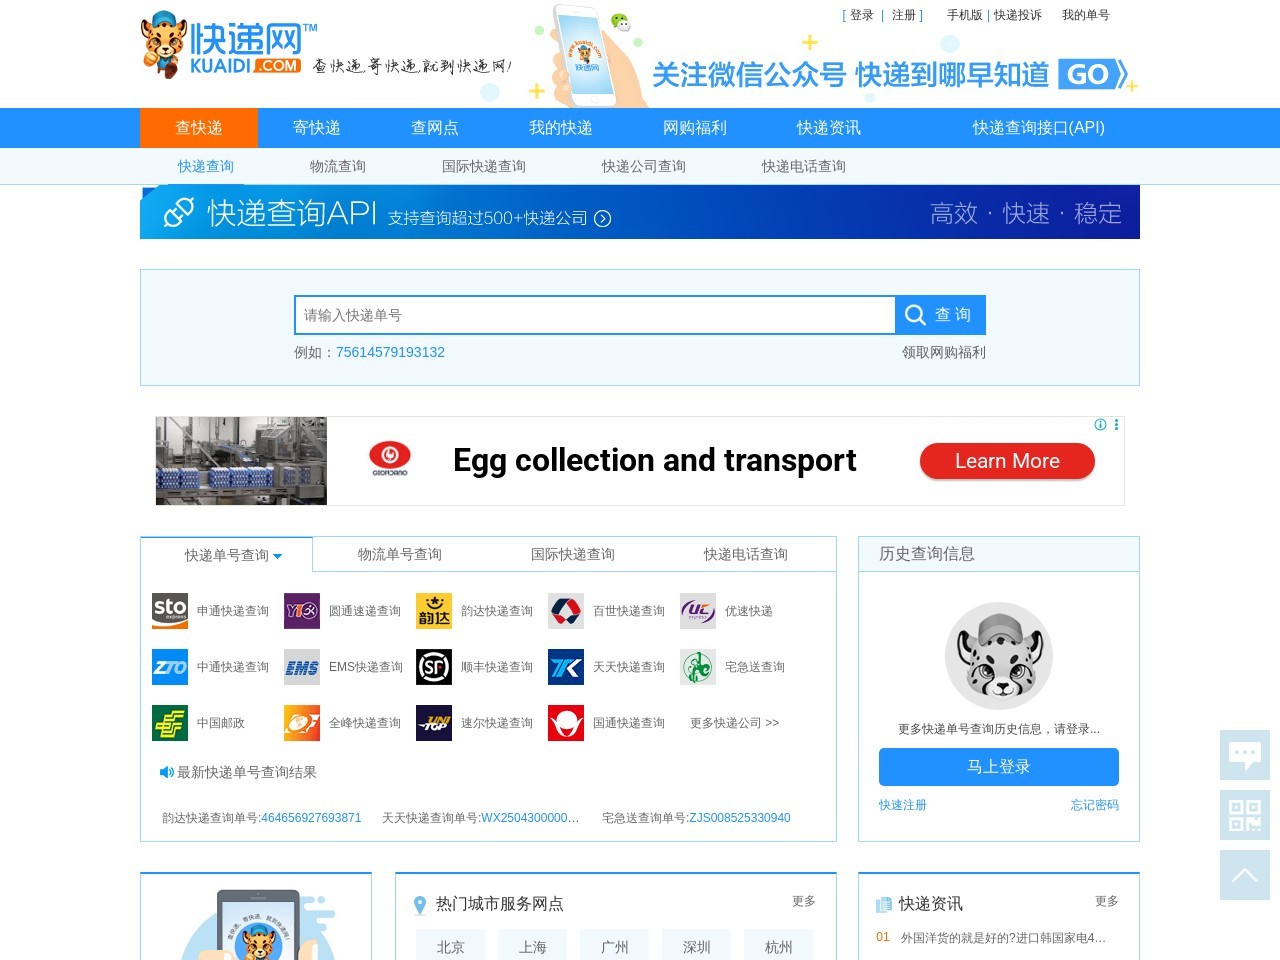Click example number 75614579193132

390,353
